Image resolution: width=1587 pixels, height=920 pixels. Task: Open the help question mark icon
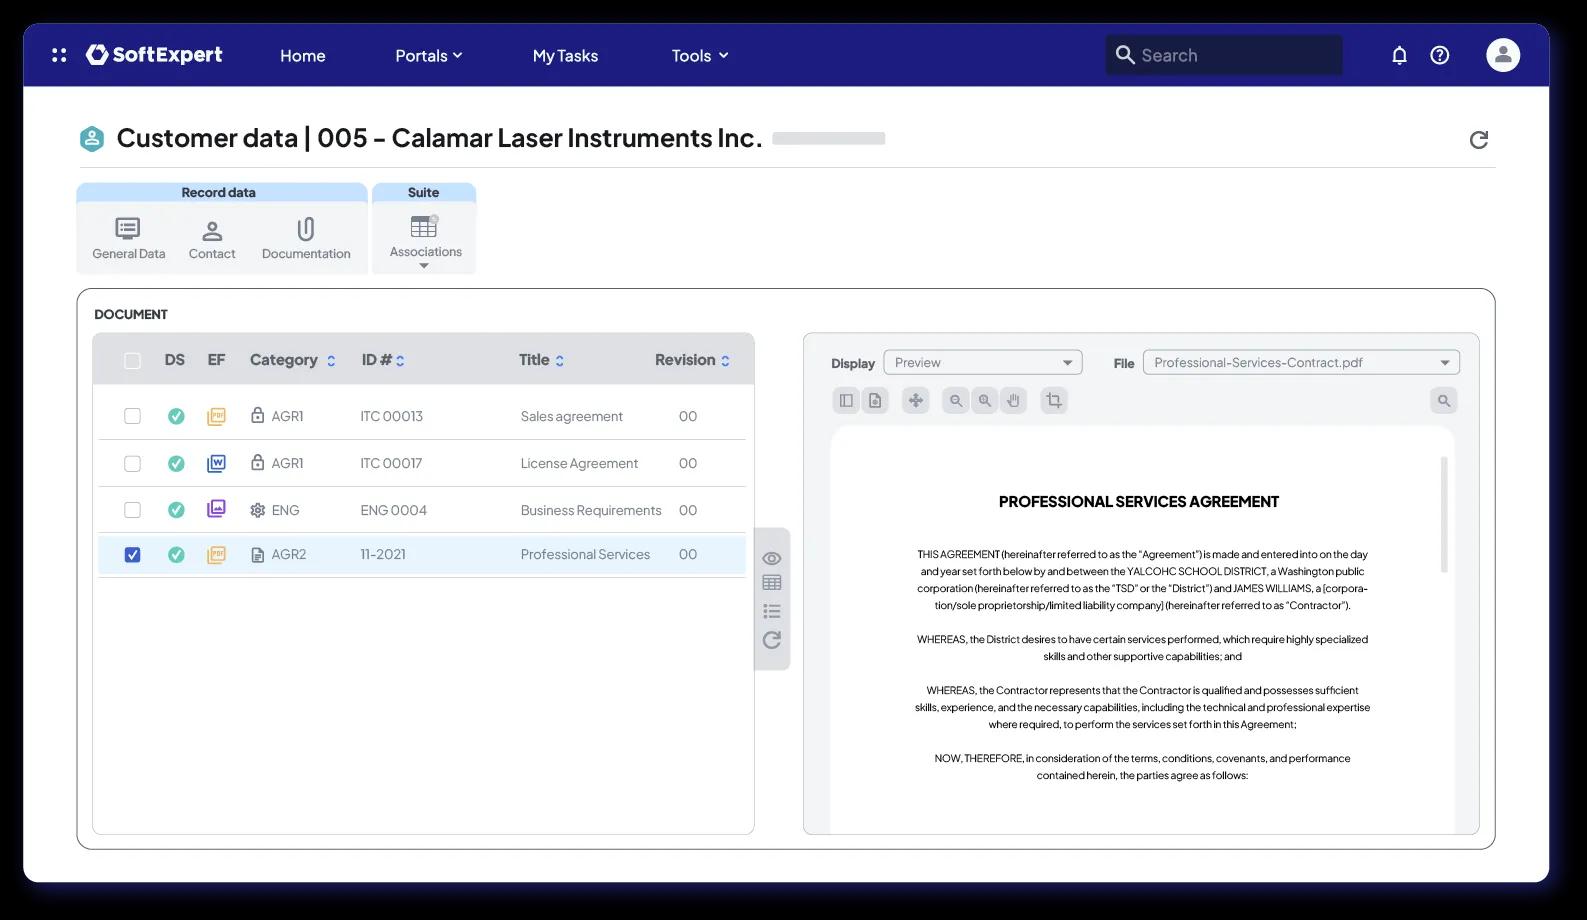pyautogui.click(x=1439, y=55)
